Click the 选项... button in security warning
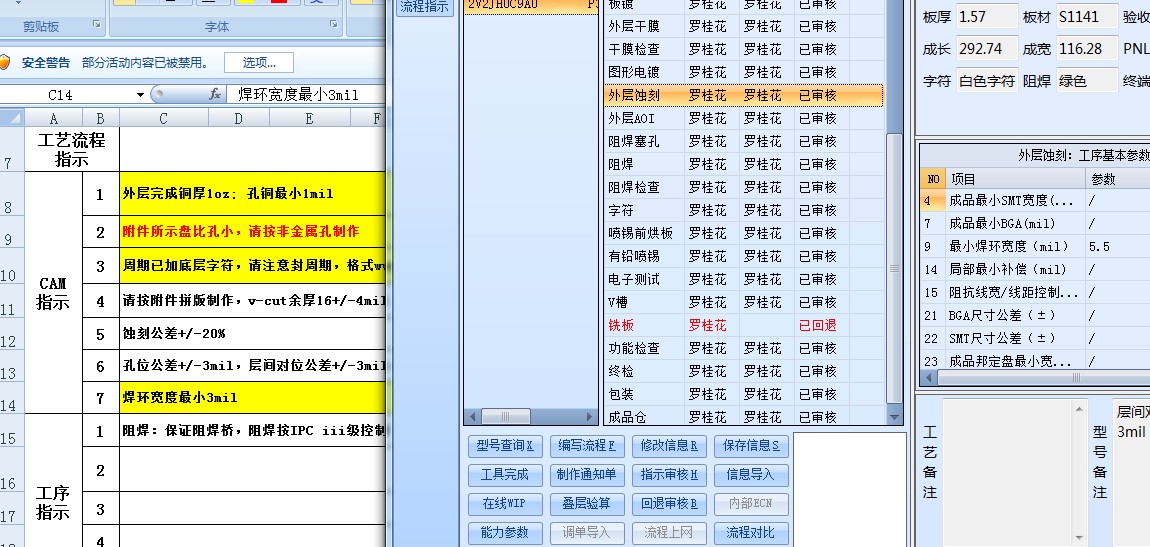 coord(259,63)
